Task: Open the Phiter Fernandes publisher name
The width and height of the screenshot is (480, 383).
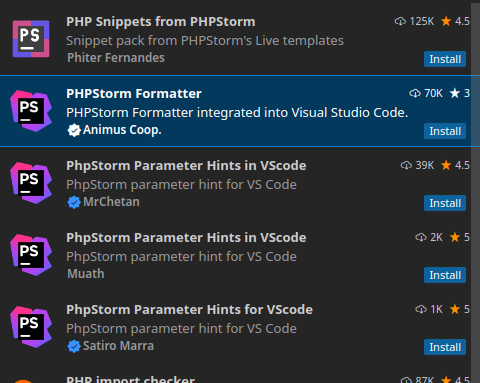Action: point(116,58)
